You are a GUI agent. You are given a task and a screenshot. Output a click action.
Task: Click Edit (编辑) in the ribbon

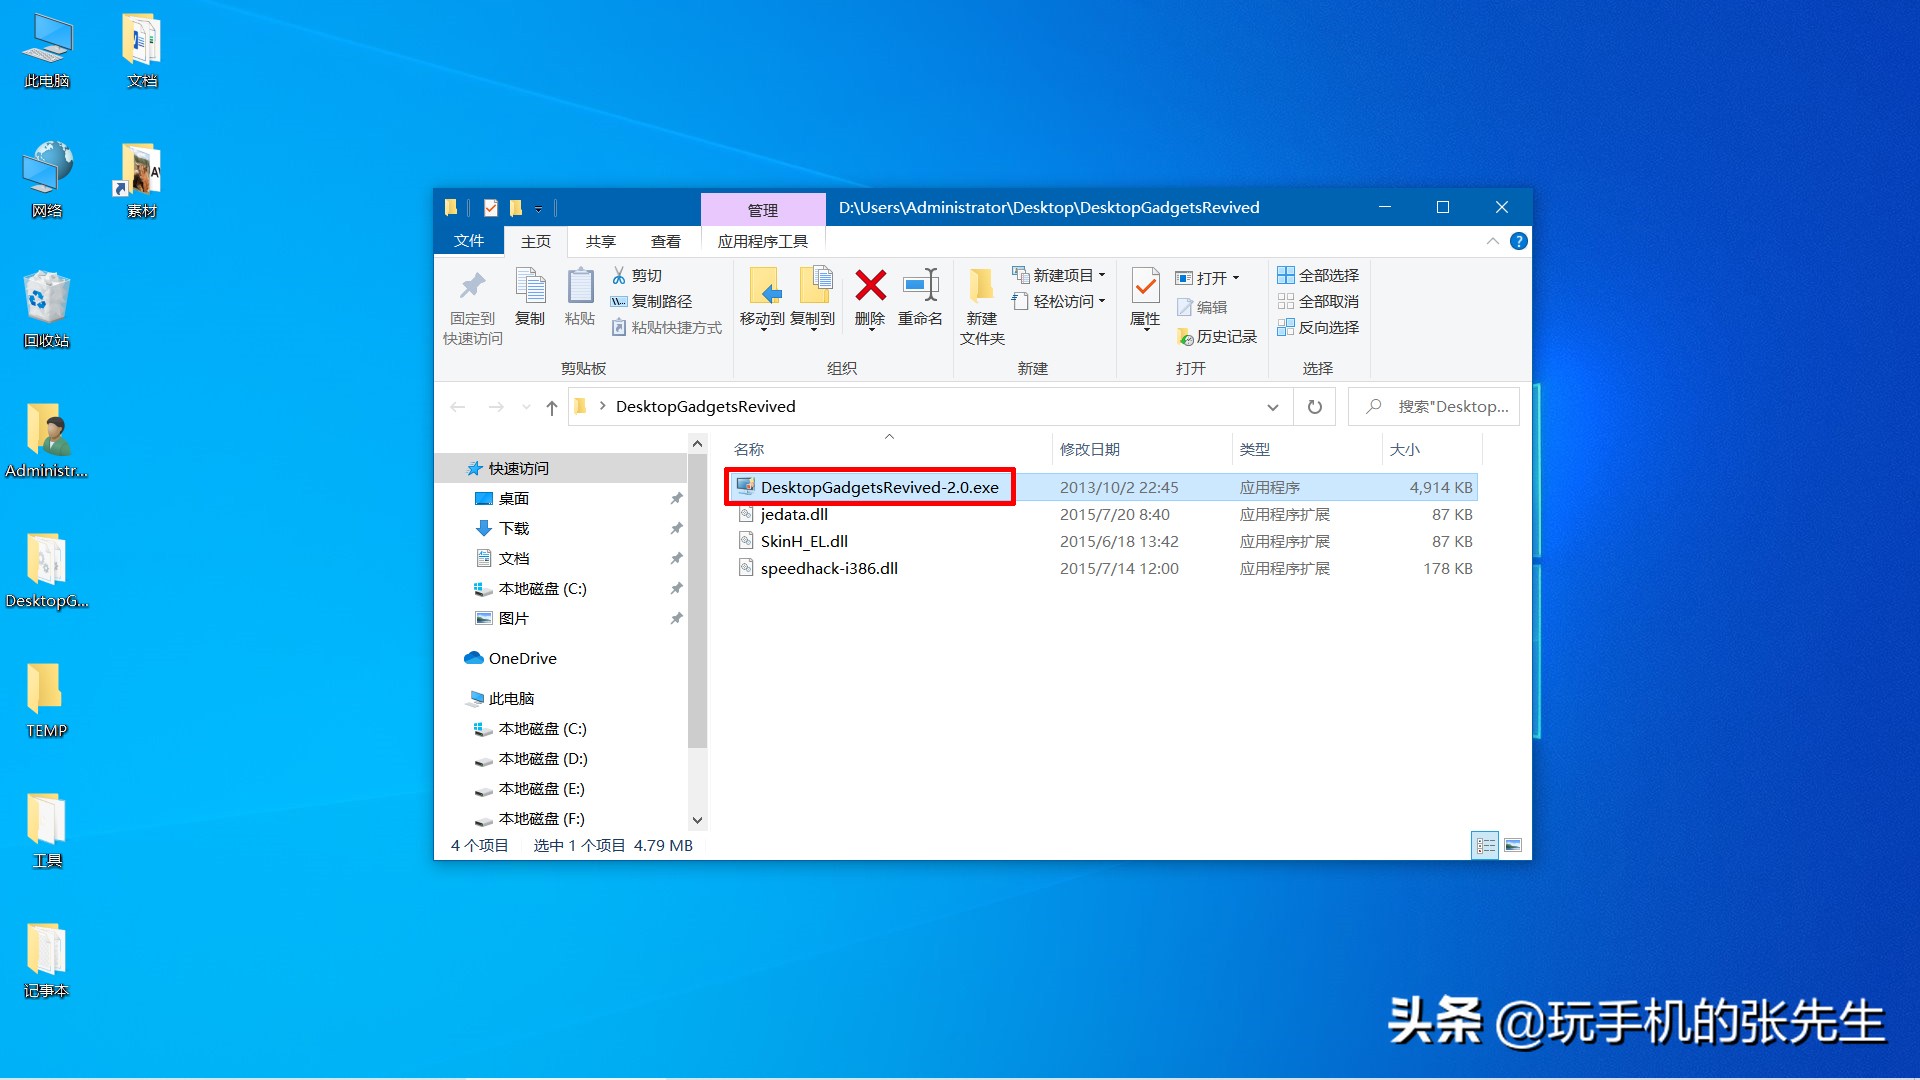[x=1201, y=307]
